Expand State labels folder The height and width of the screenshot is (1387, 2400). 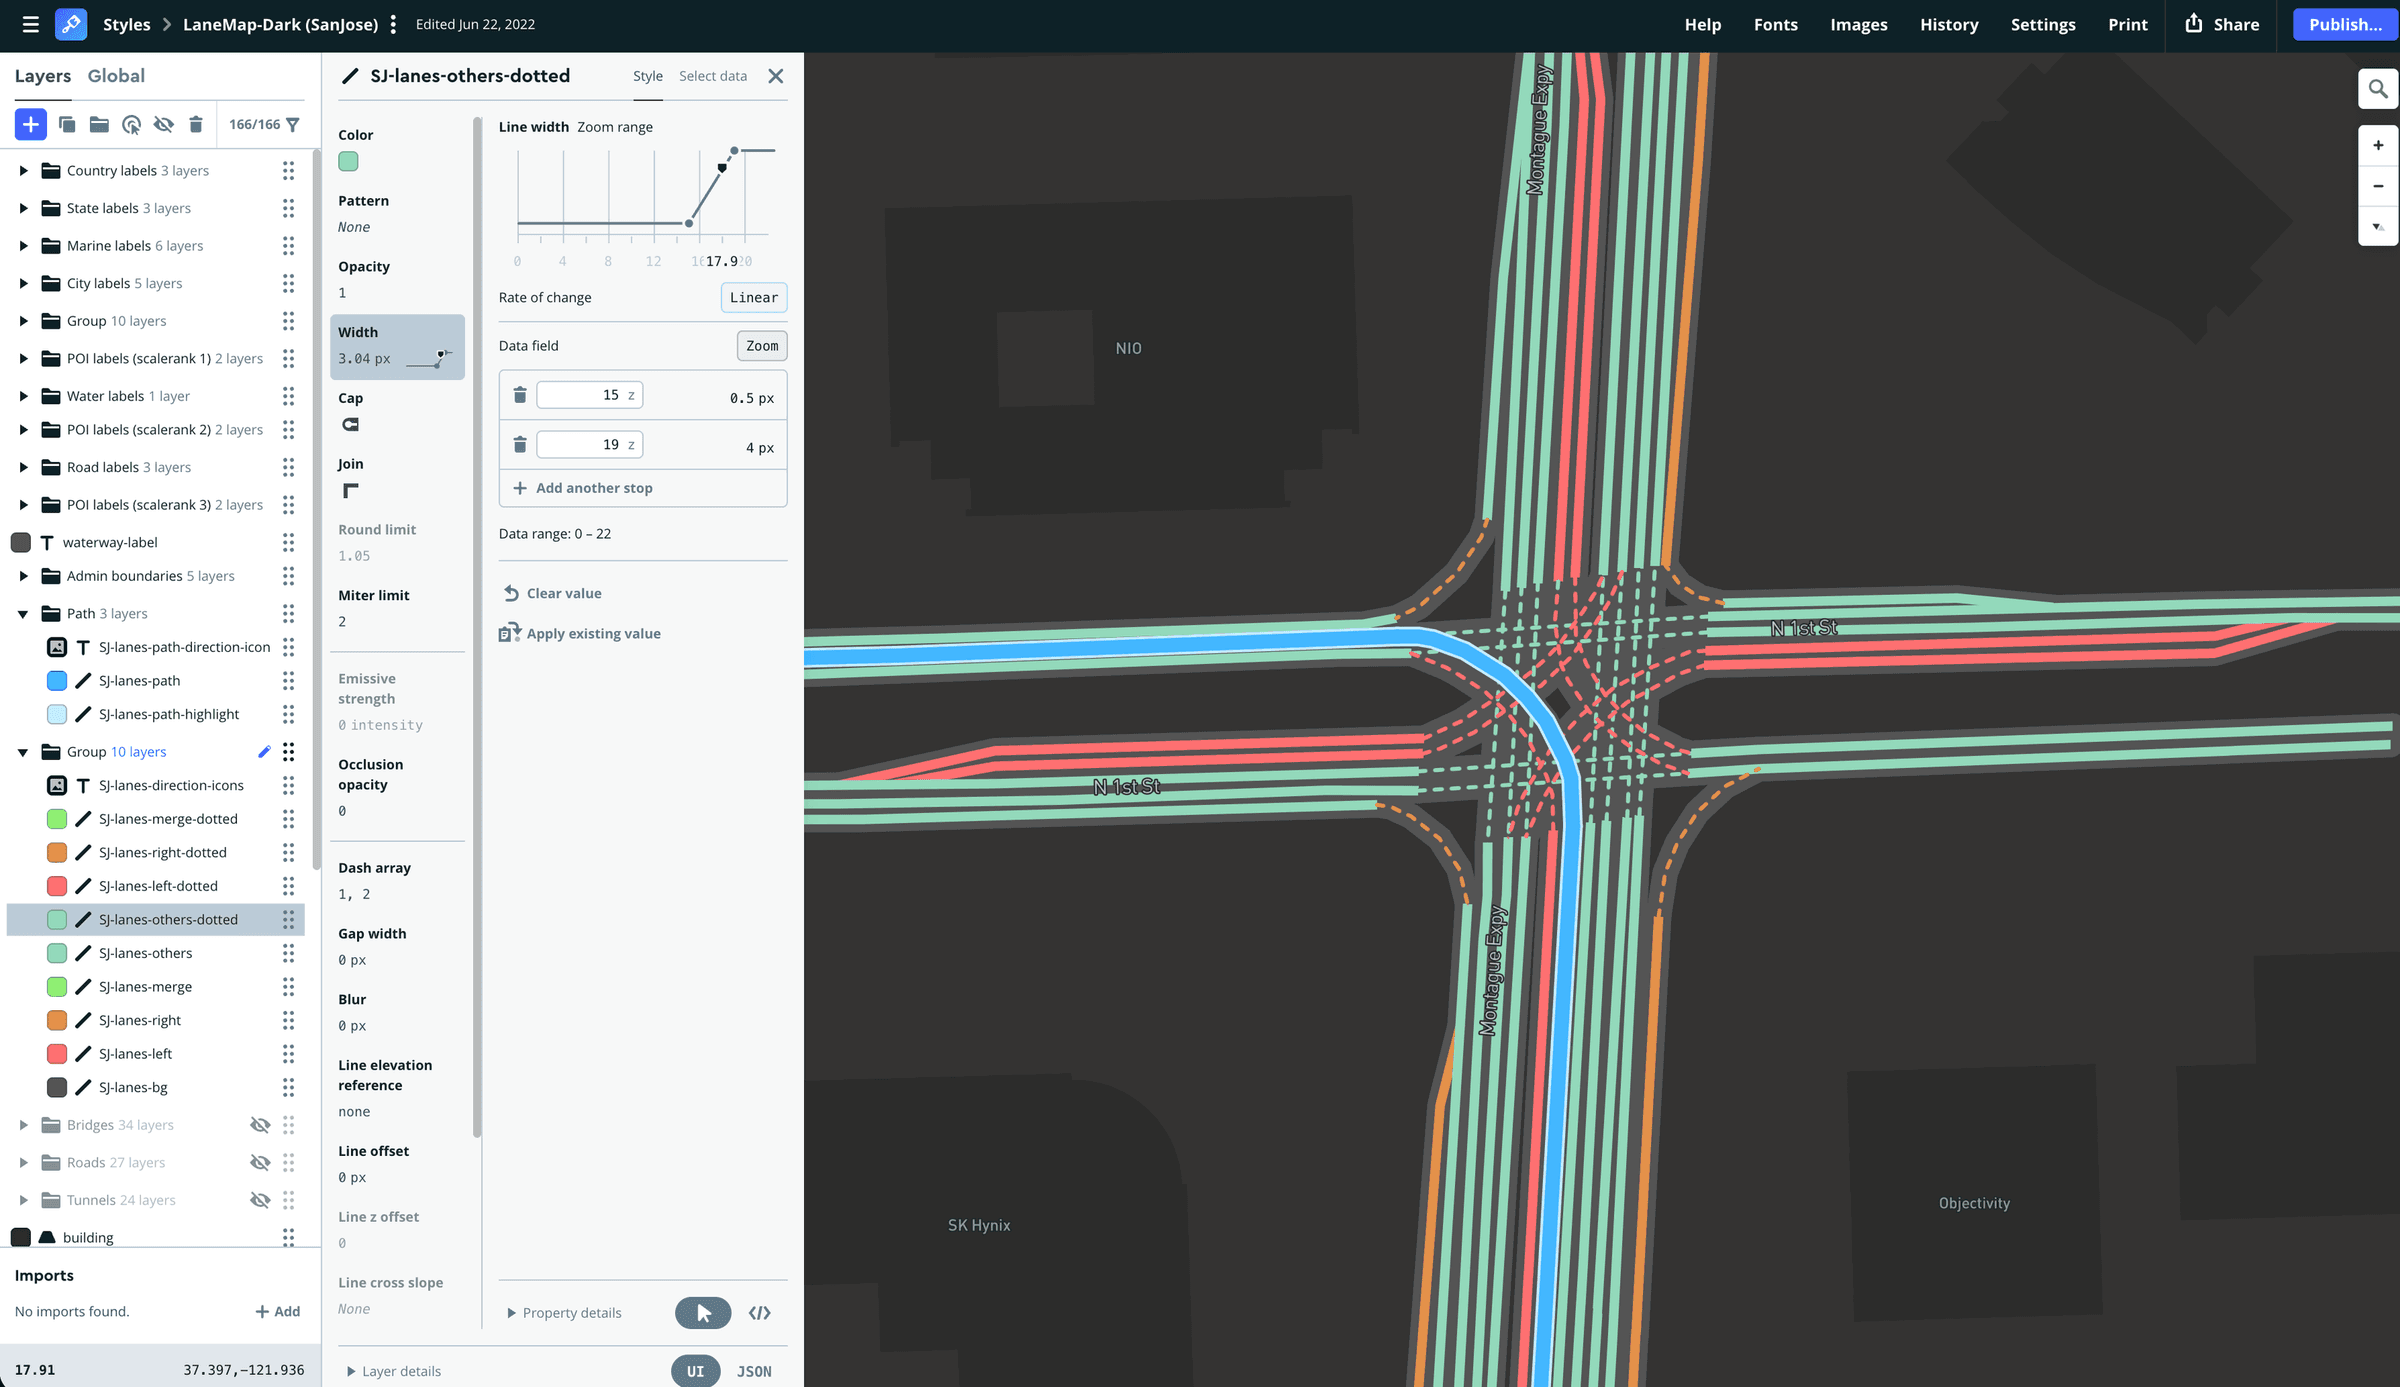pyautogui.click(x=24, y=209)
